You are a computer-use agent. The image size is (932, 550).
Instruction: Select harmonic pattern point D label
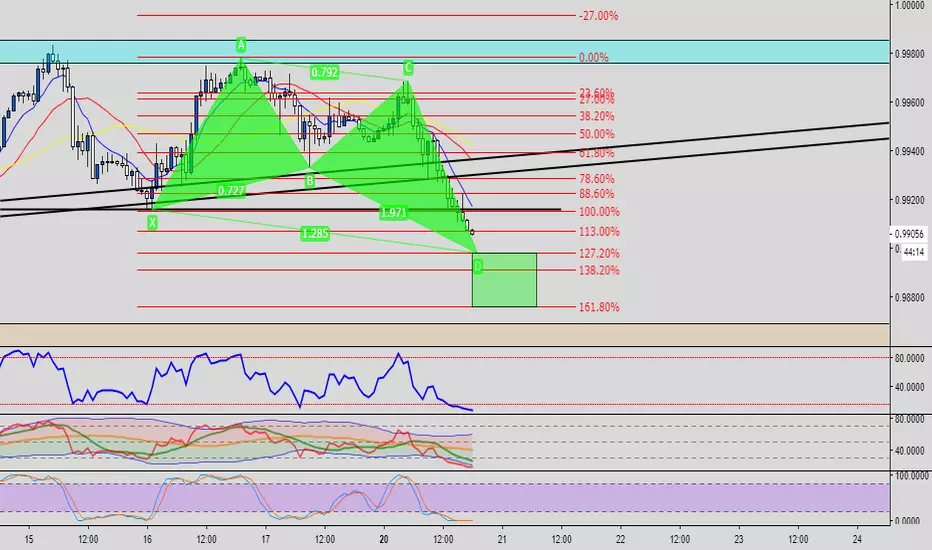tap(478, 267)
